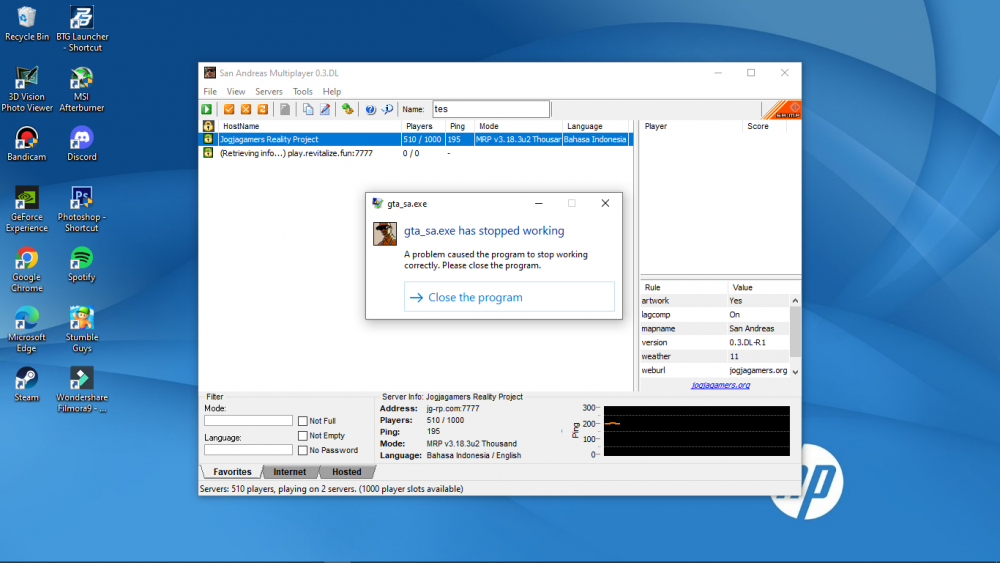This screenshot has height=563, width=1000.
Task: Select the Spotify desktop icon
Action: (82, 264)
